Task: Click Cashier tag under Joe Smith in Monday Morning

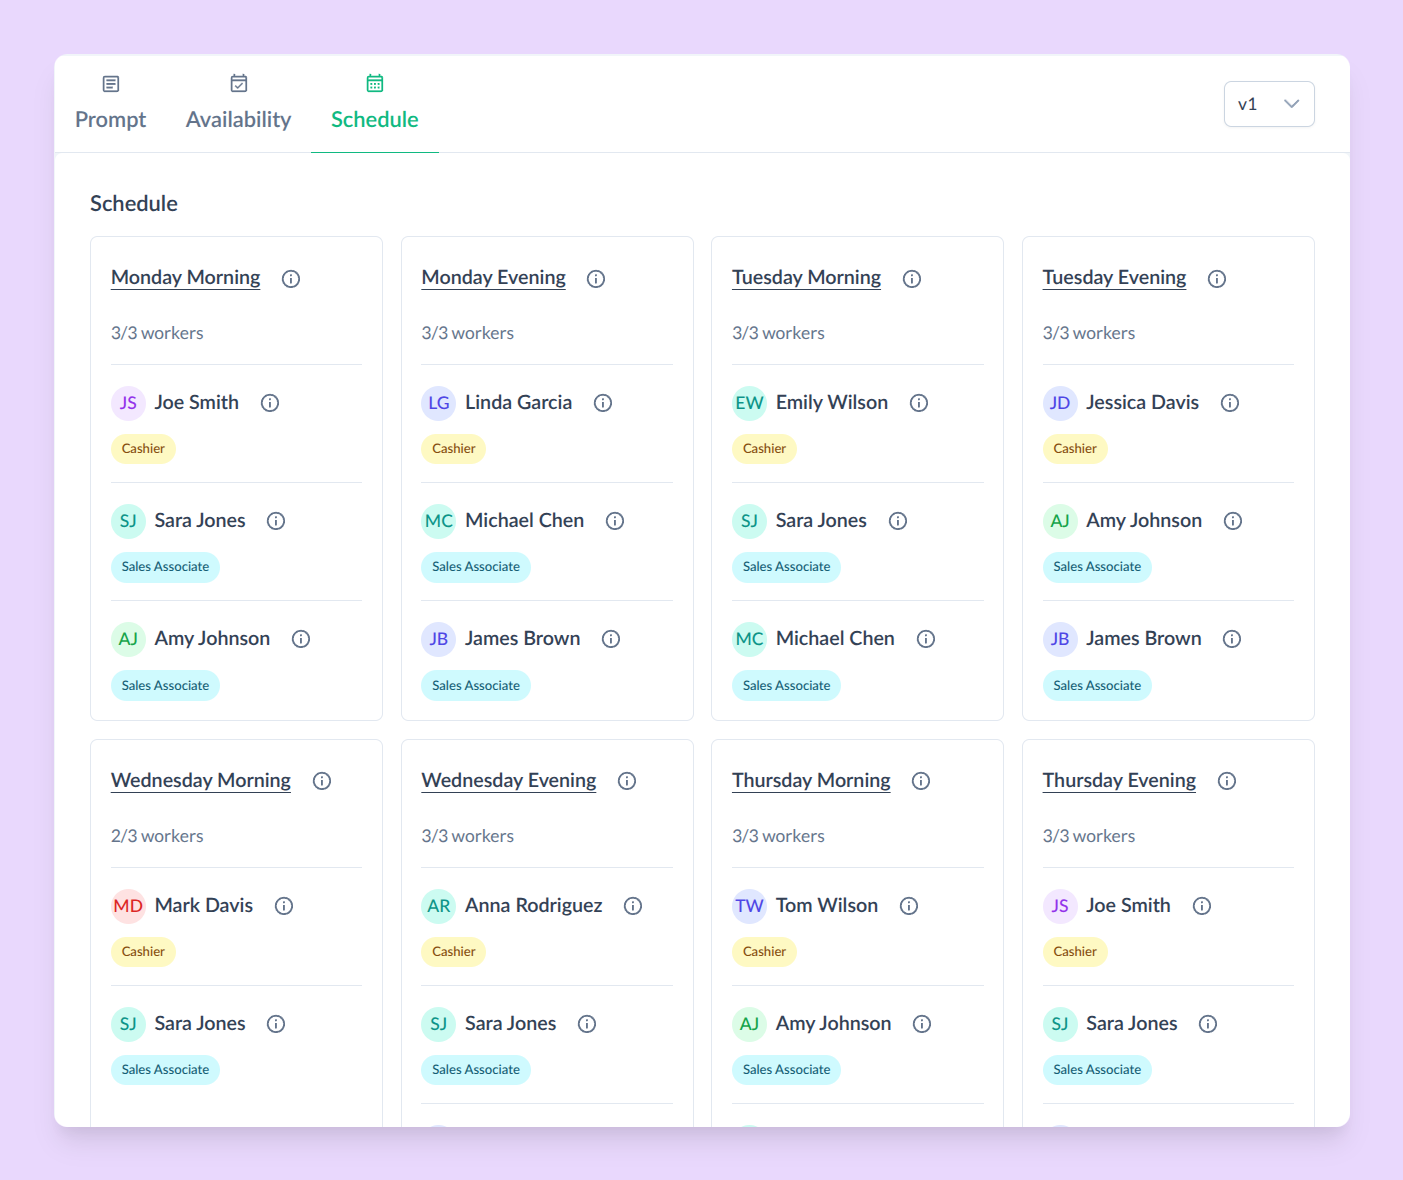Action: [x=143, y=449]
